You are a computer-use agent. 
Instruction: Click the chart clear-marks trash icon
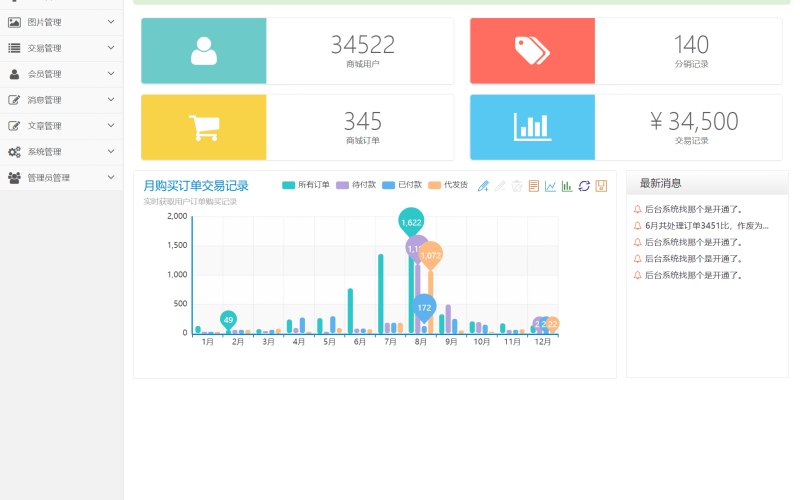point(517,186)
